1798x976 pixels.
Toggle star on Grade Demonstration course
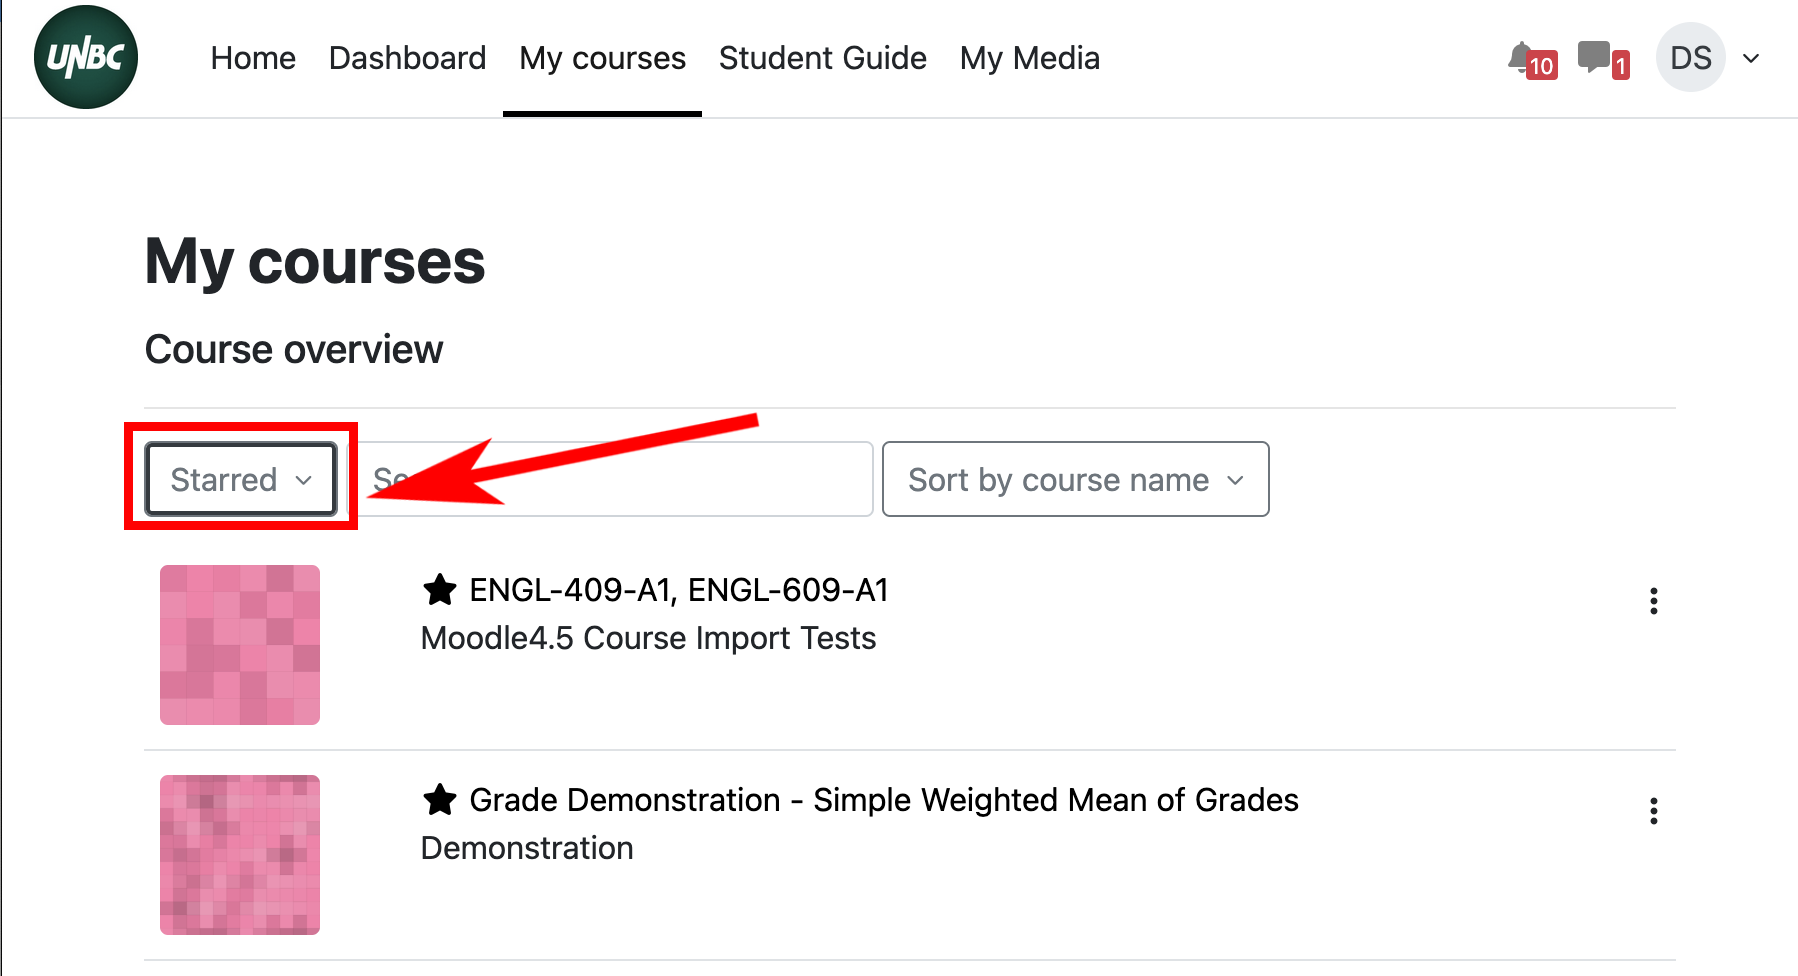coord(440,800)
